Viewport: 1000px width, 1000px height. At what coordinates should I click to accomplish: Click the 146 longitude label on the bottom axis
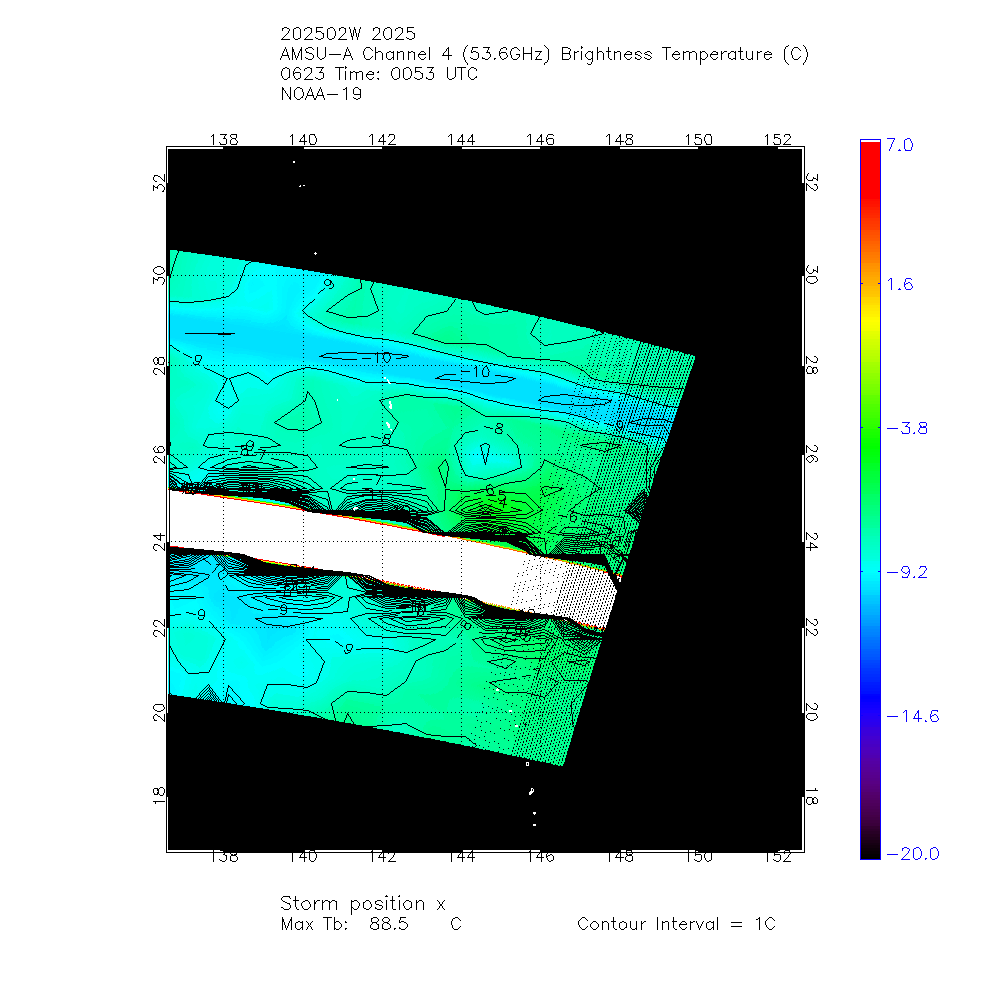click(x=540, y=857)
